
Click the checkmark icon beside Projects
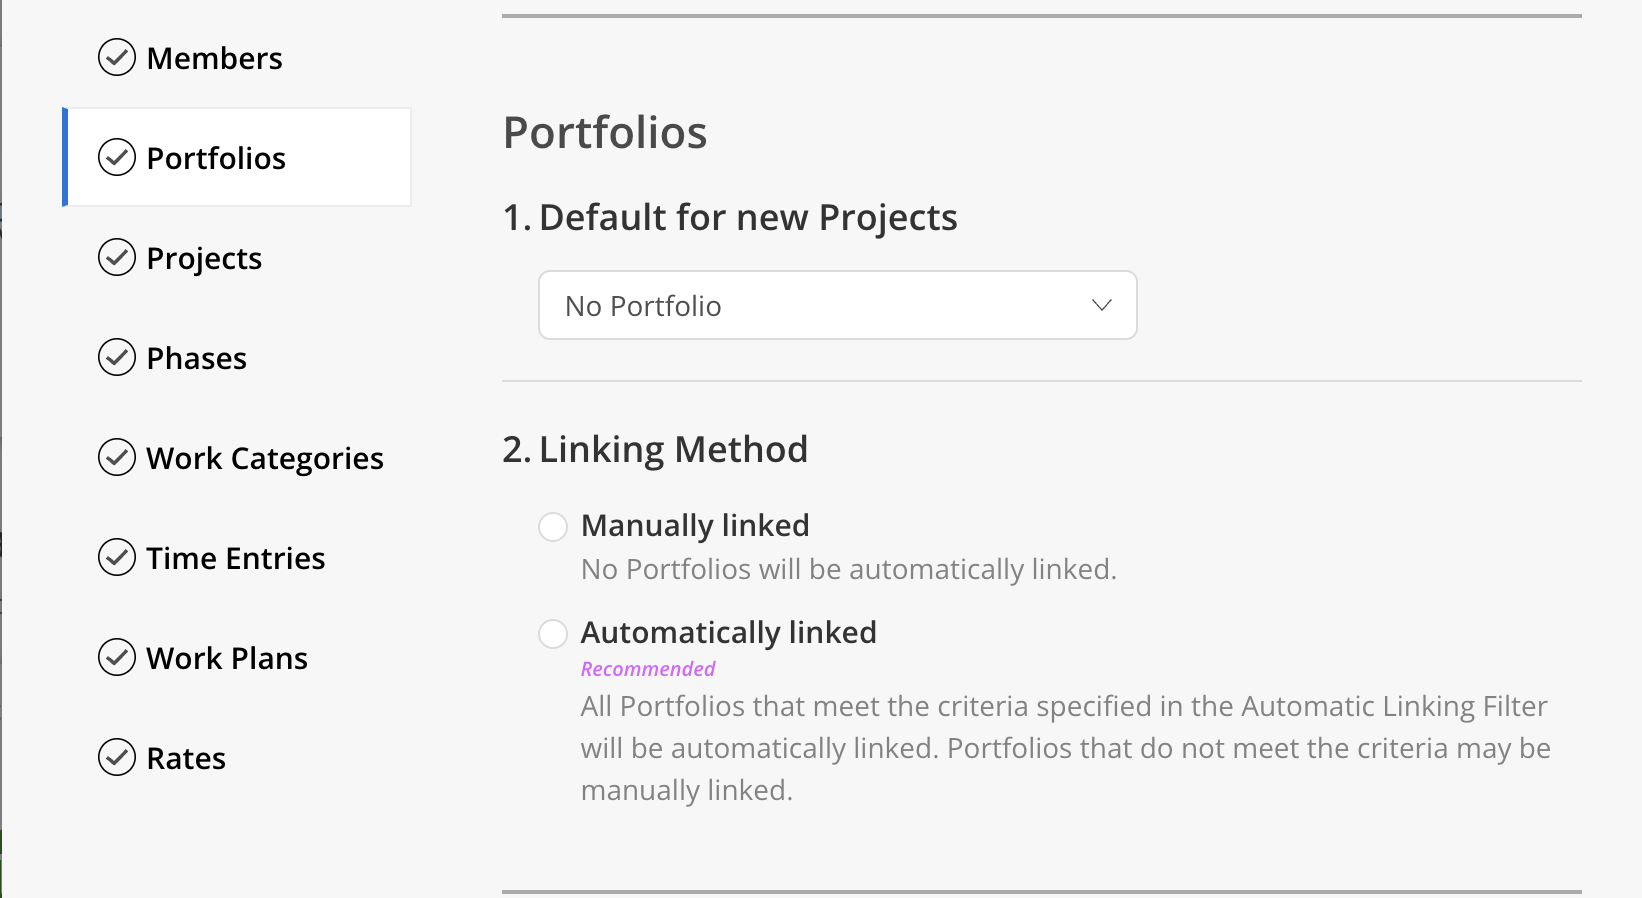tap(117, 257)
